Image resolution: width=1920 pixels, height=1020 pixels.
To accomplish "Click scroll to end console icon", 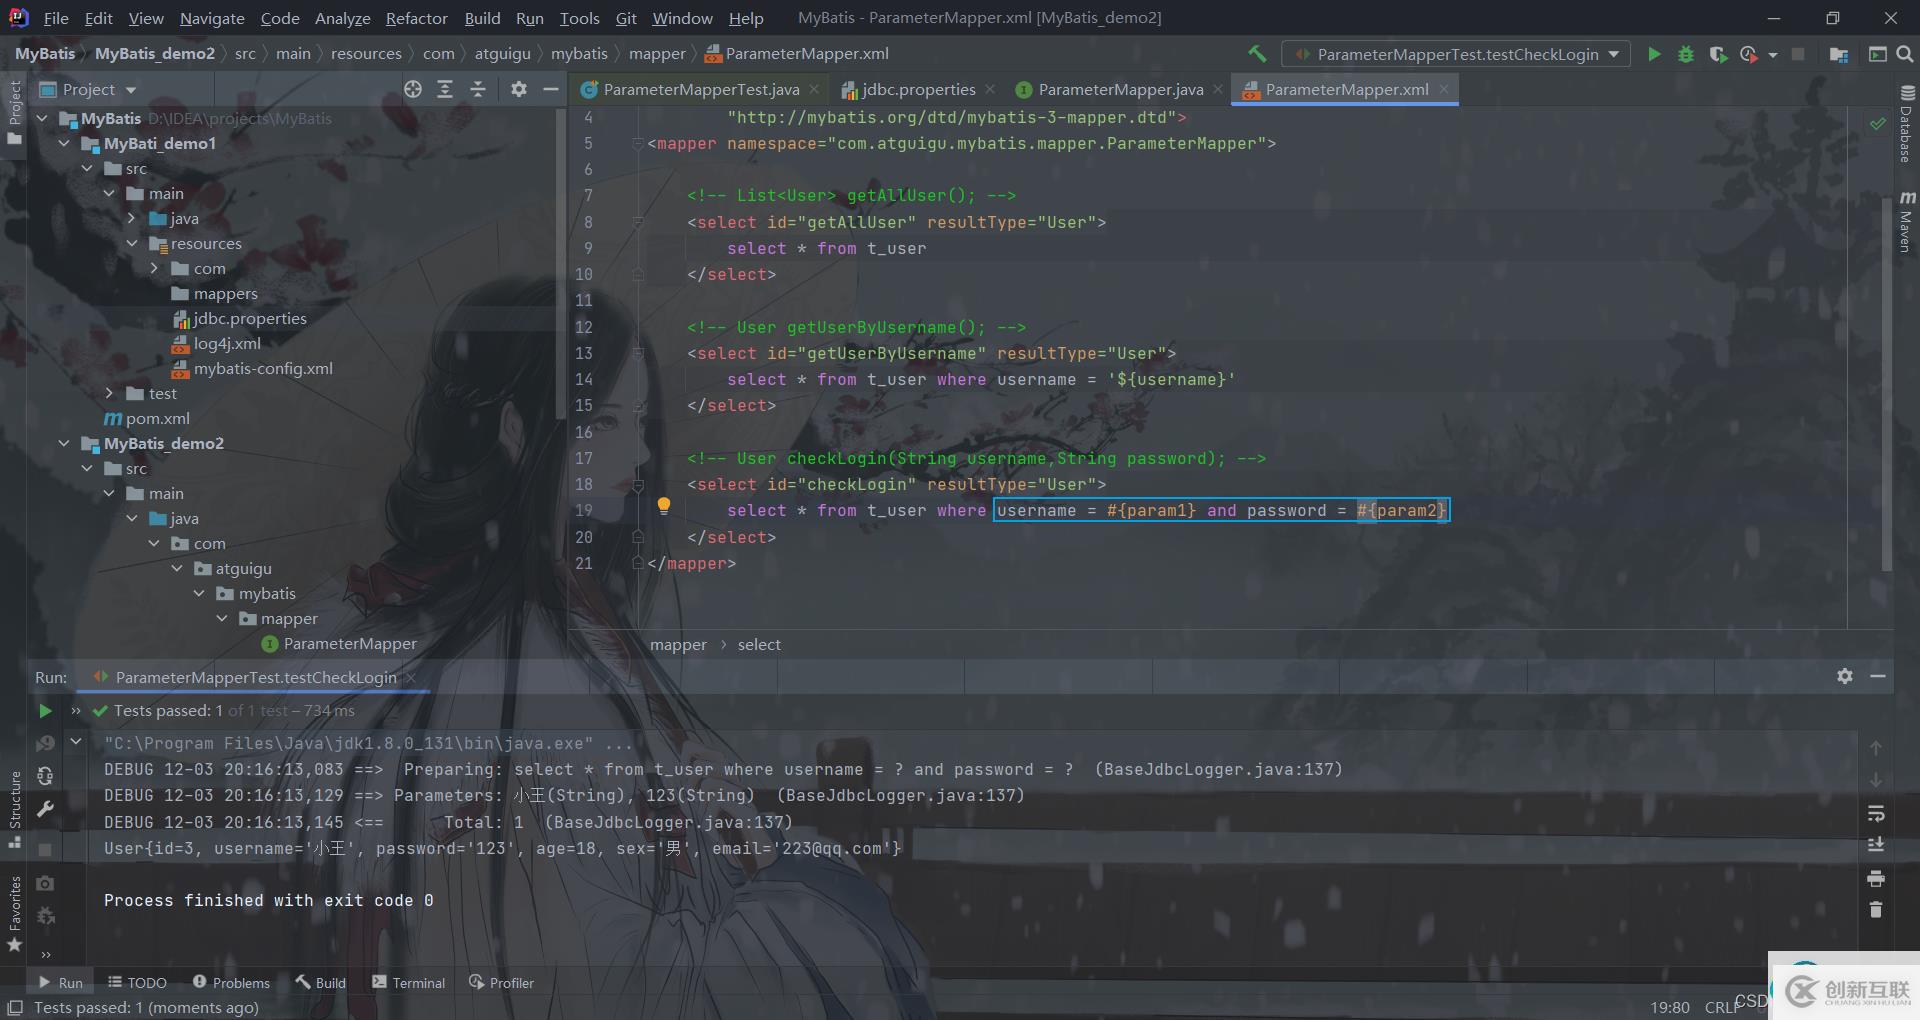I will point(1876,845).
